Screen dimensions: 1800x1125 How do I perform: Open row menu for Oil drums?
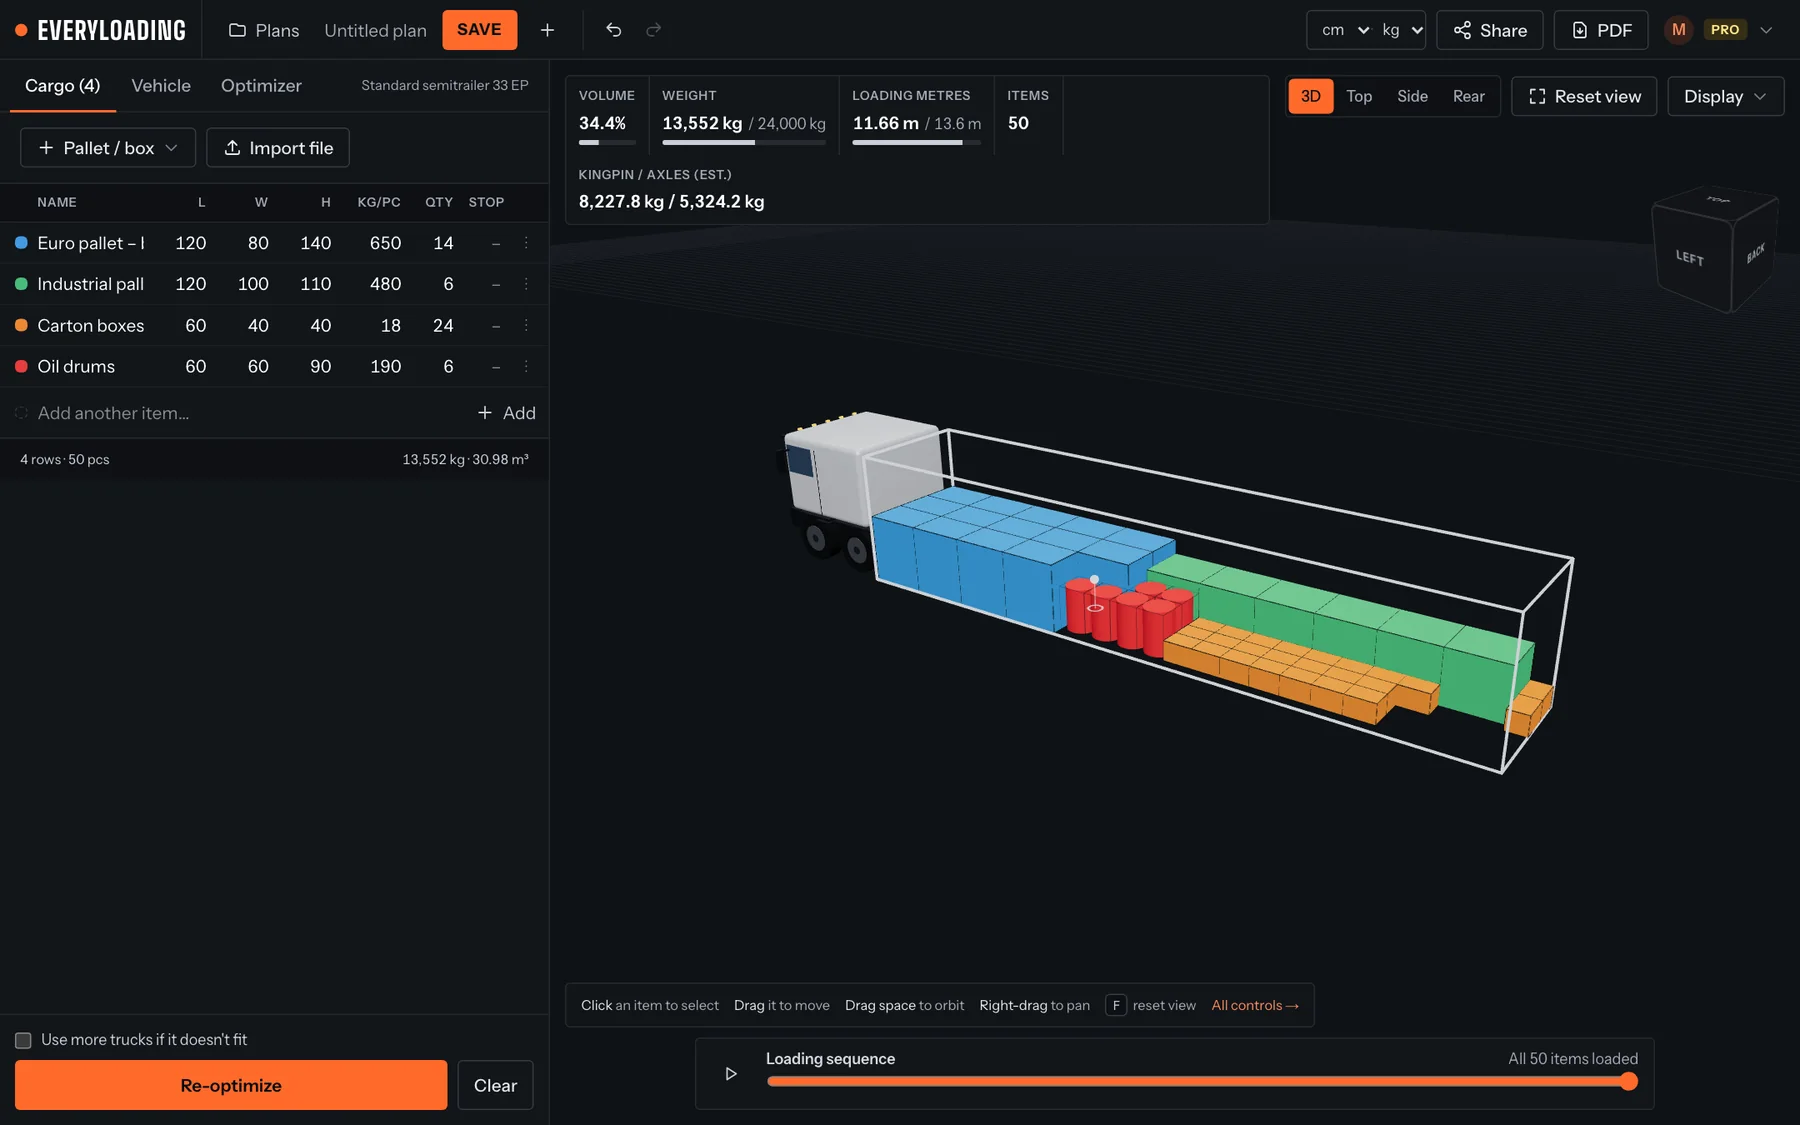(x=526, y=366)
